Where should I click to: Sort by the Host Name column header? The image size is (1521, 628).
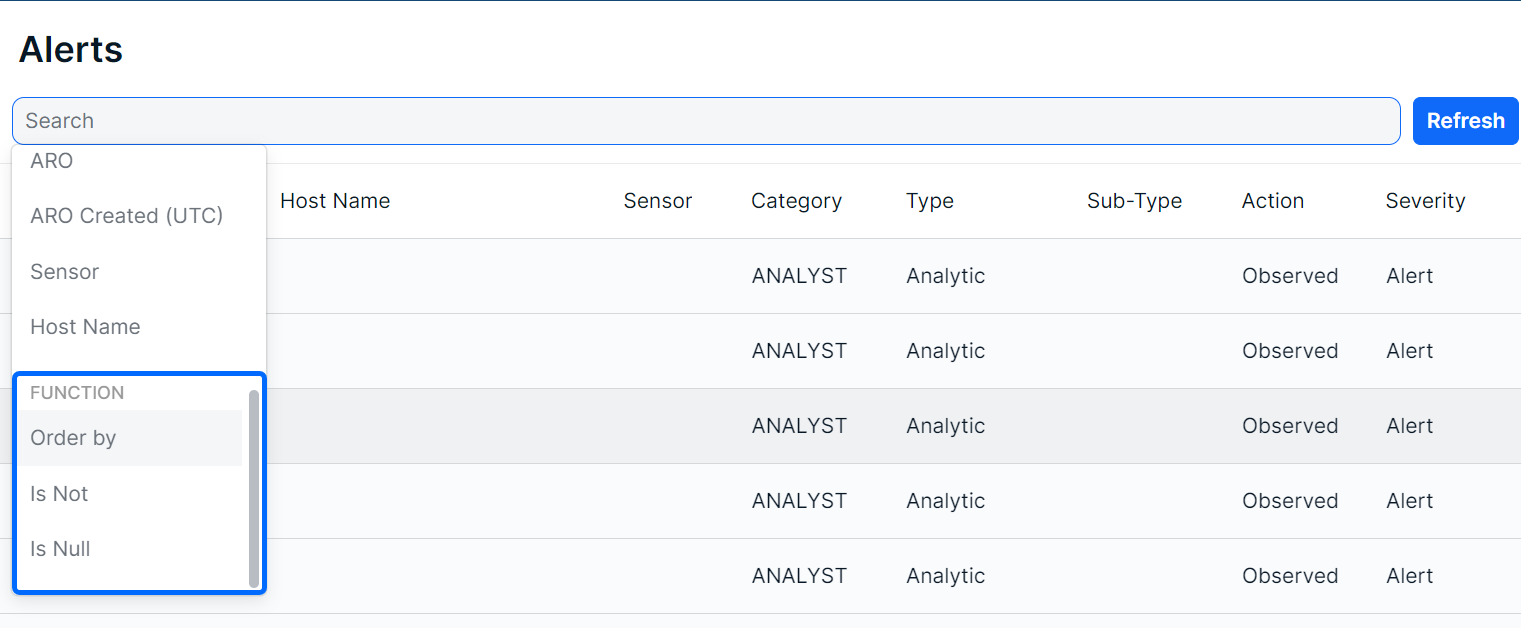click(335, 201)
